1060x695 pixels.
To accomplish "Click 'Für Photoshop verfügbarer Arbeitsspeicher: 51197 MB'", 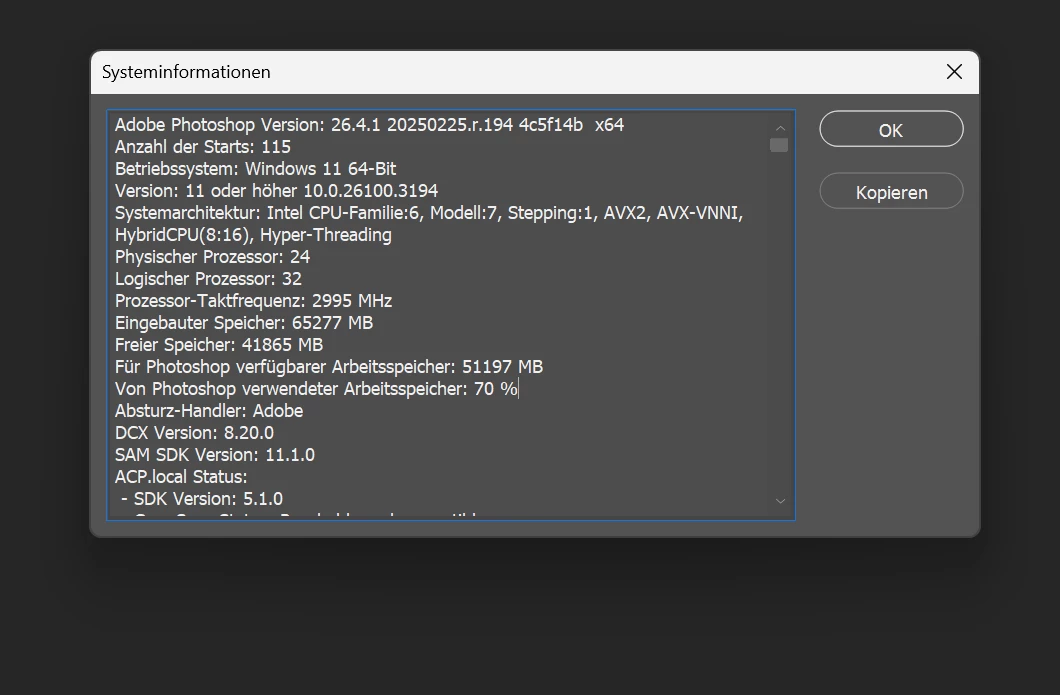I will tap(329, 367).
